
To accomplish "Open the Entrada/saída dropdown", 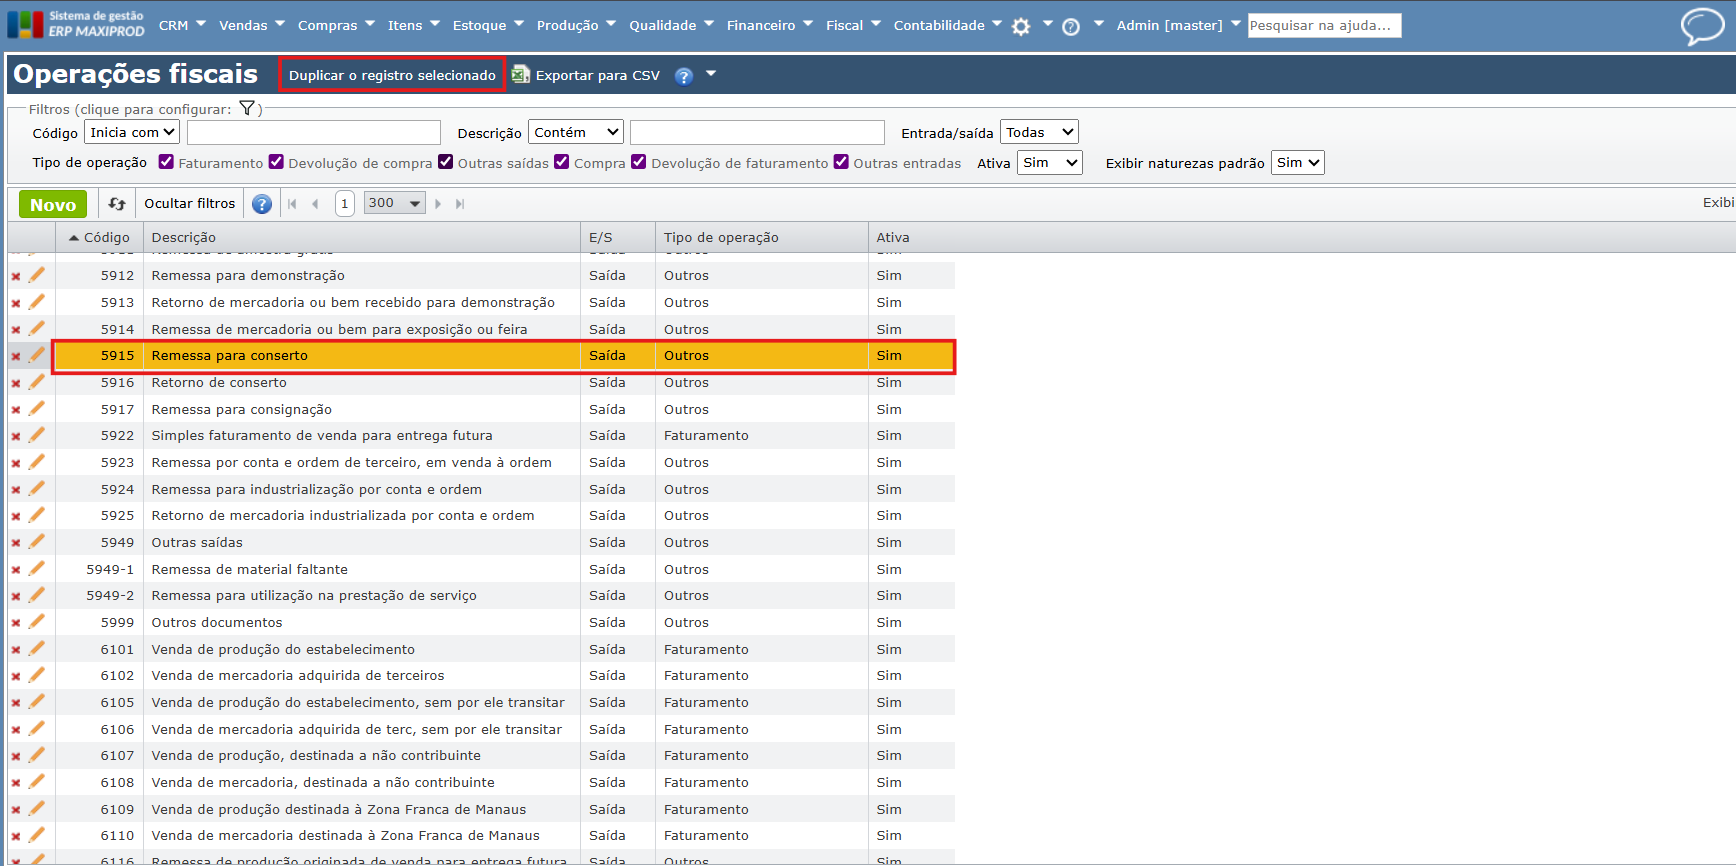I will pyautogui.click(x=1039, y=132).
